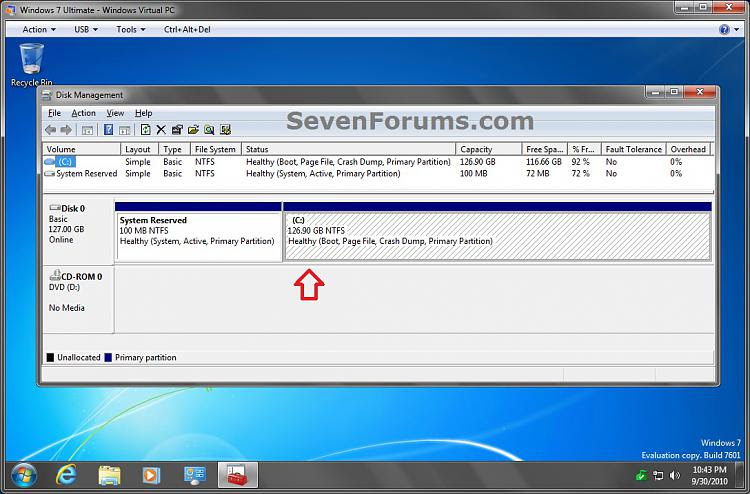Maximize the Disk Management window
The width and height of the screenshot is (750, 494).
click(674, 91)
